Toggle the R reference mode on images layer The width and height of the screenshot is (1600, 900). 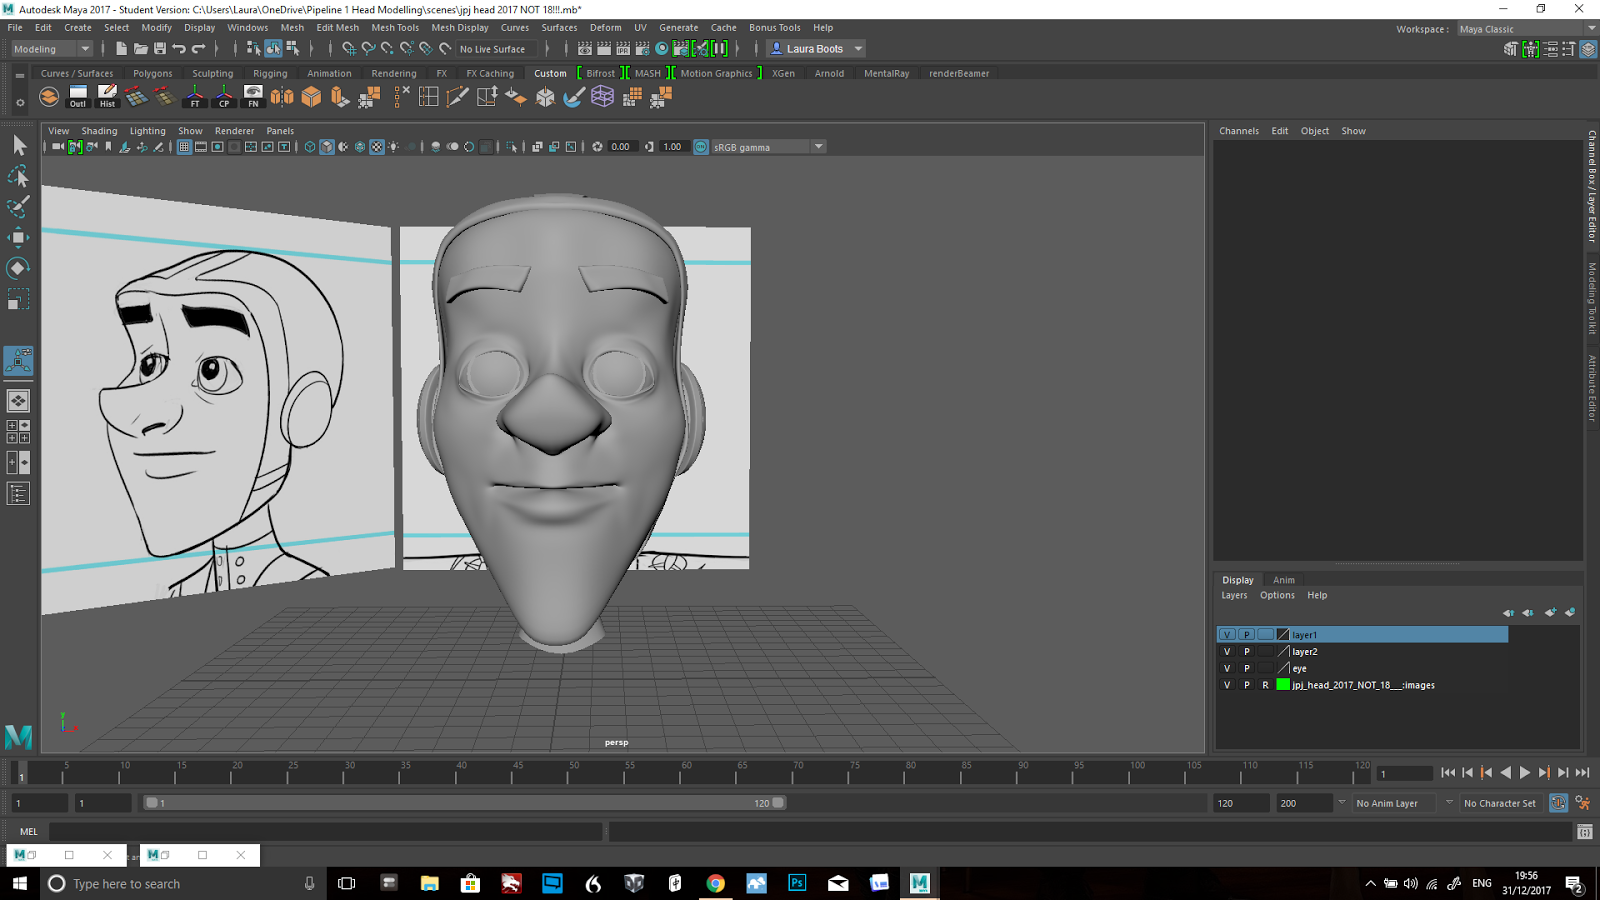1265,685
